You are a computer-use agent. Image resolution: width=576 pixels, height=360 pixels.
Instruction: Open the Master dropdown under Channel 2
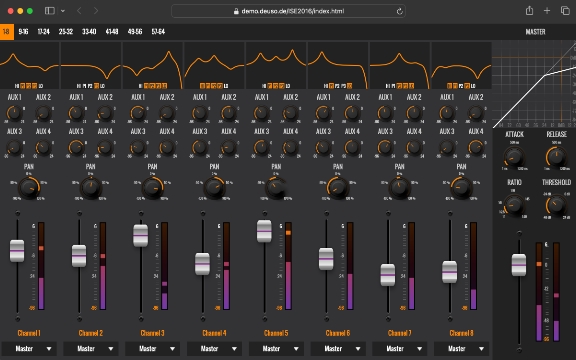[x=91, y=349]
